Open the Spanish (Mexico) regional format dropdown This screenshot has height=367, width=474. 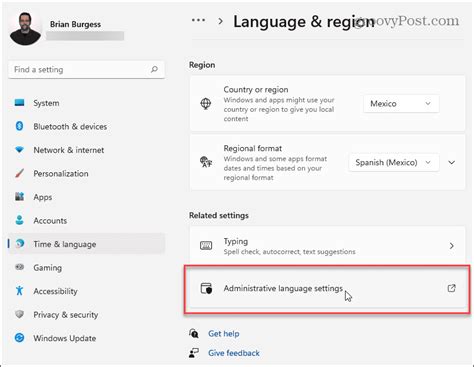393,162
